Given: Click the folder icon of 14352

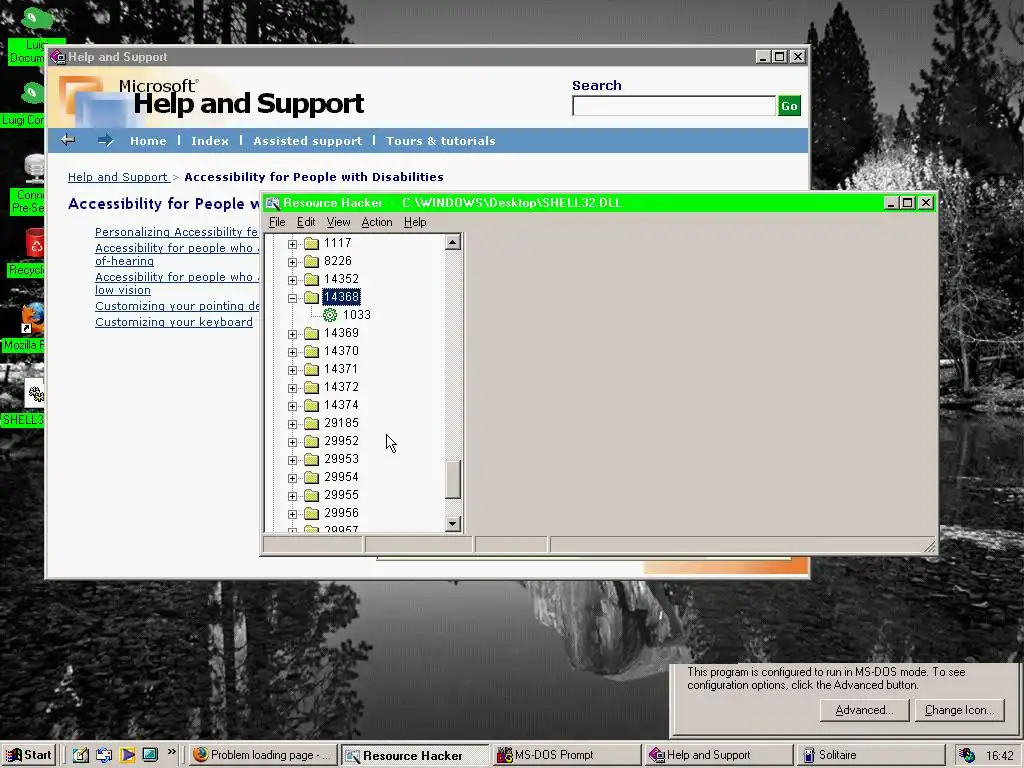Looking at the screenshot, I should pyautogui.click(x=312, y=279).
